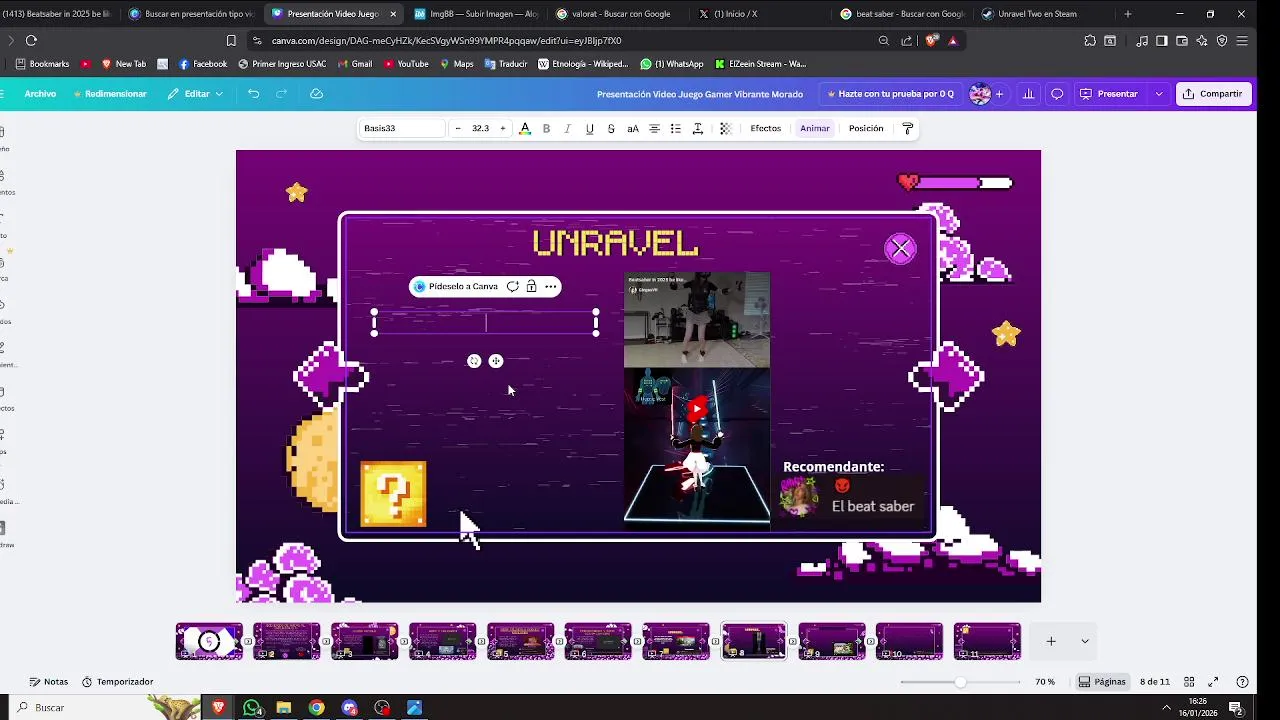1280x720 pixels.
Task: Click the undo arrow icon
Action: tap(253, 94)
